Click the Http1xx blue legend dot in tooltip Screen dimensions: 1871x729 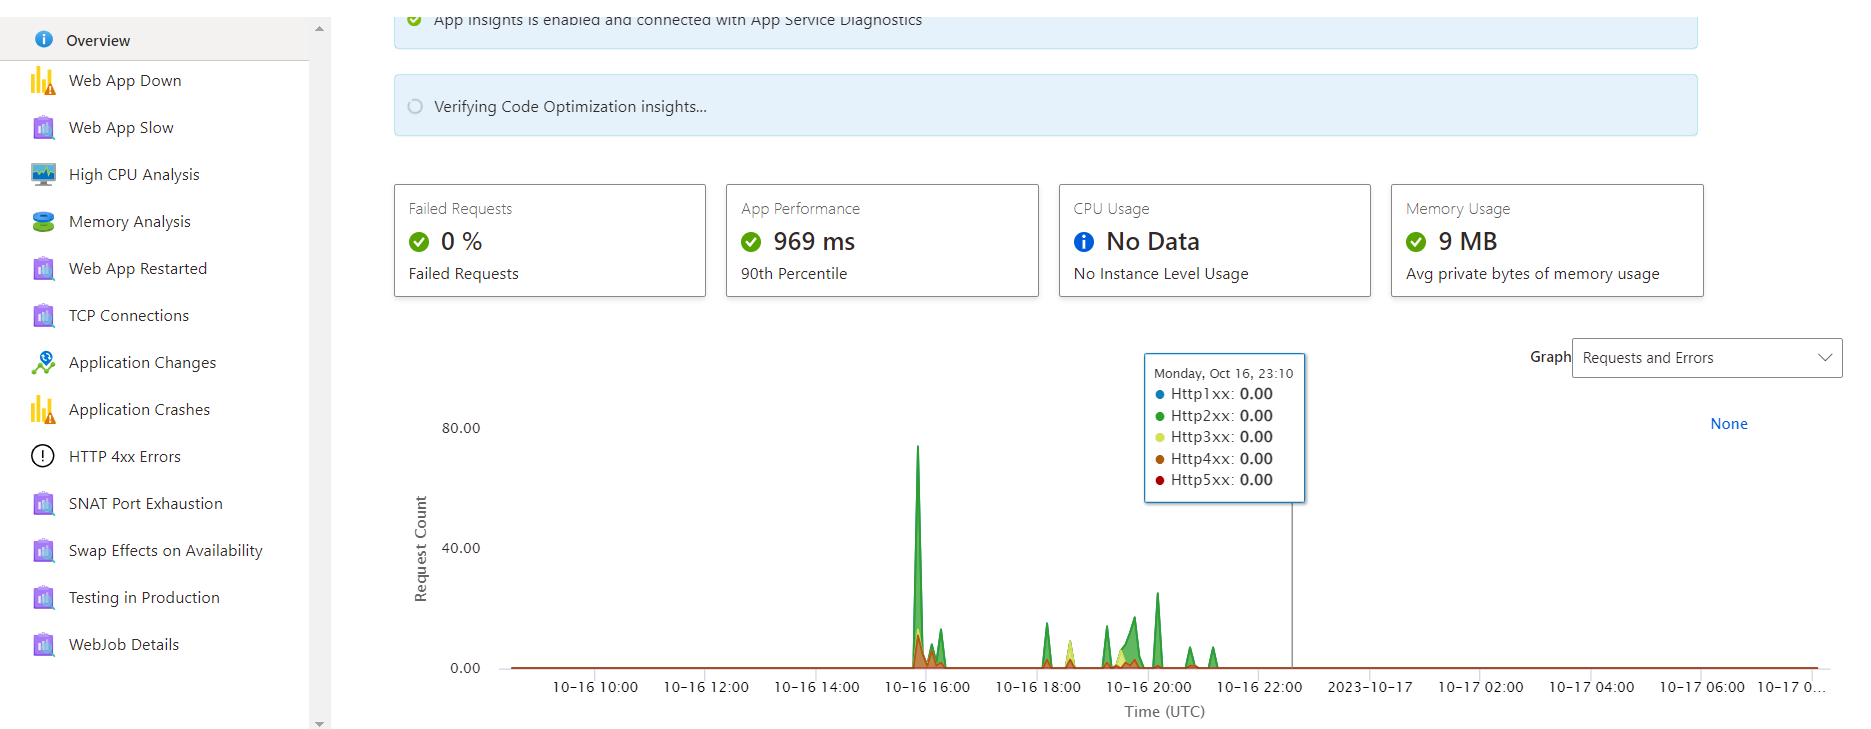point(1160,395)
